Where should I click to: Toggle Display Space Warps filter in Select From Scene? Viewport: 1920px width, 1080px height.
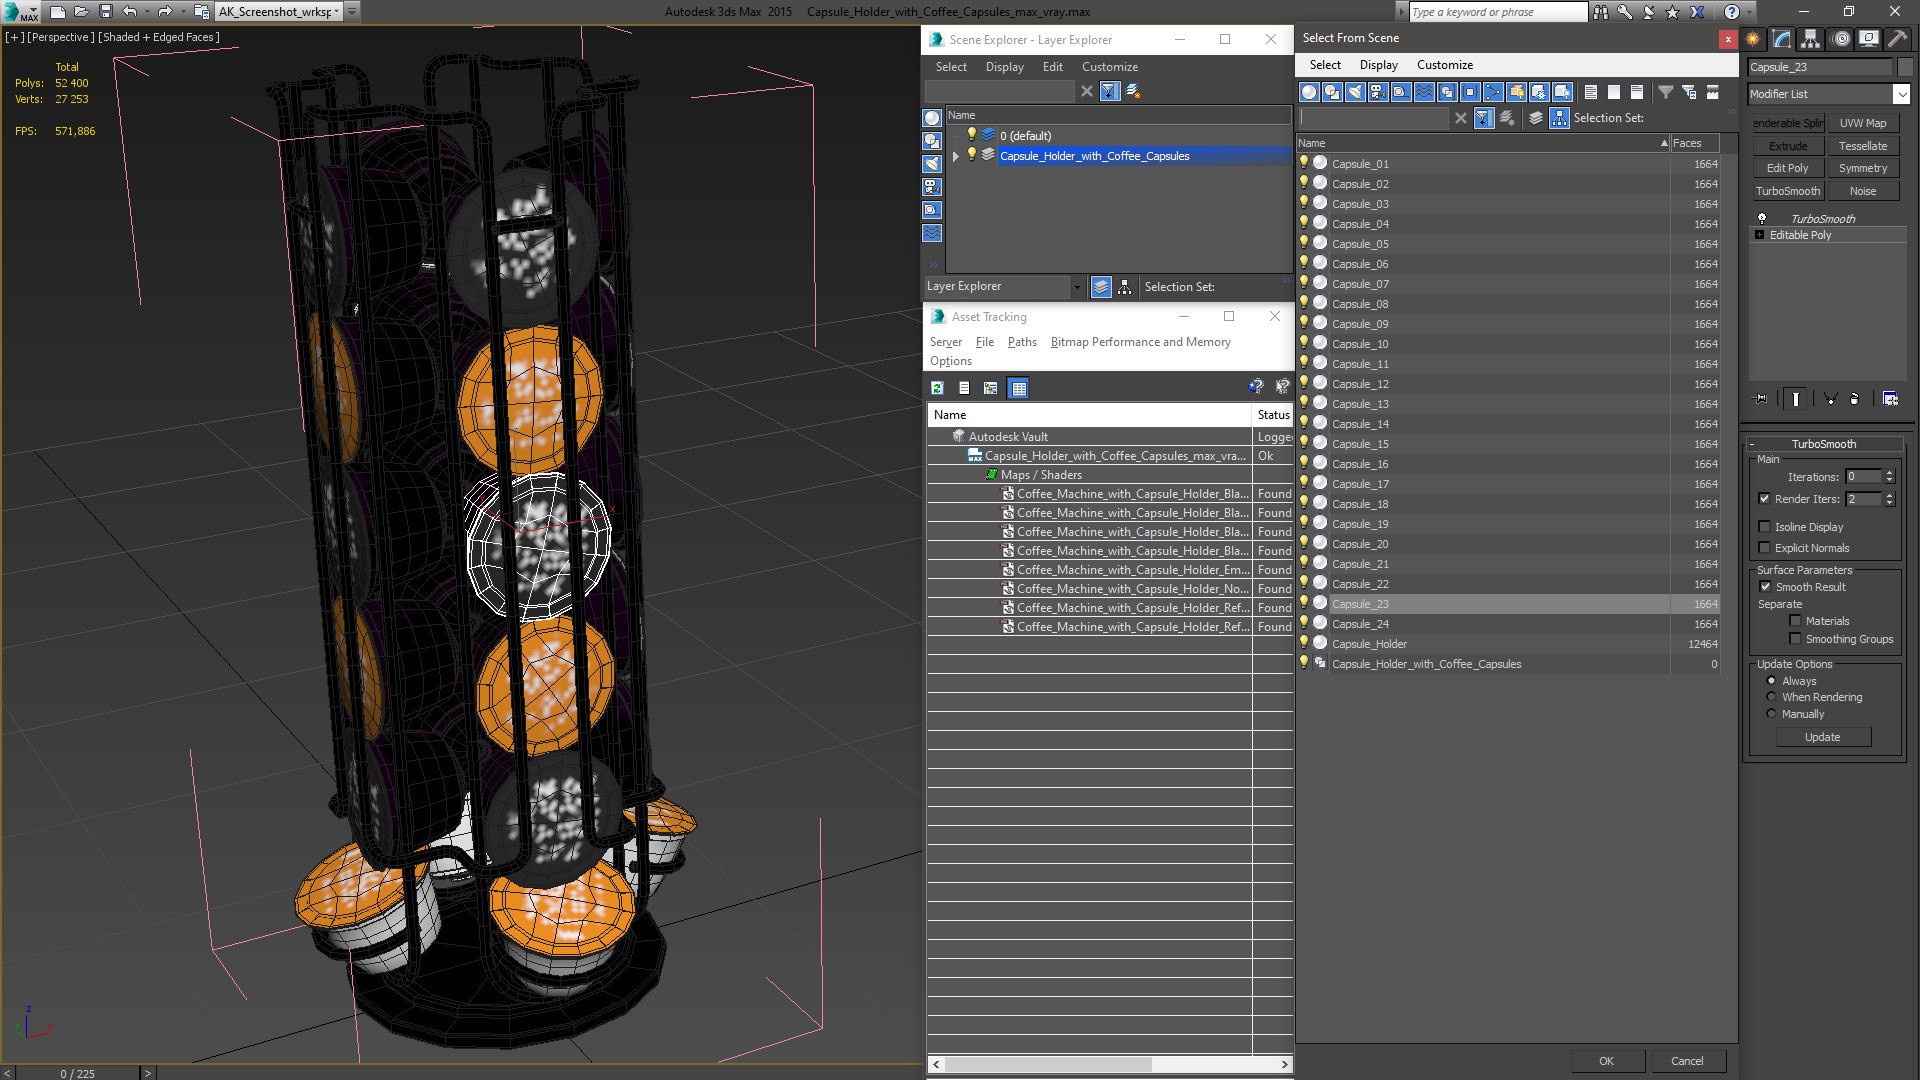point(1424,92)
